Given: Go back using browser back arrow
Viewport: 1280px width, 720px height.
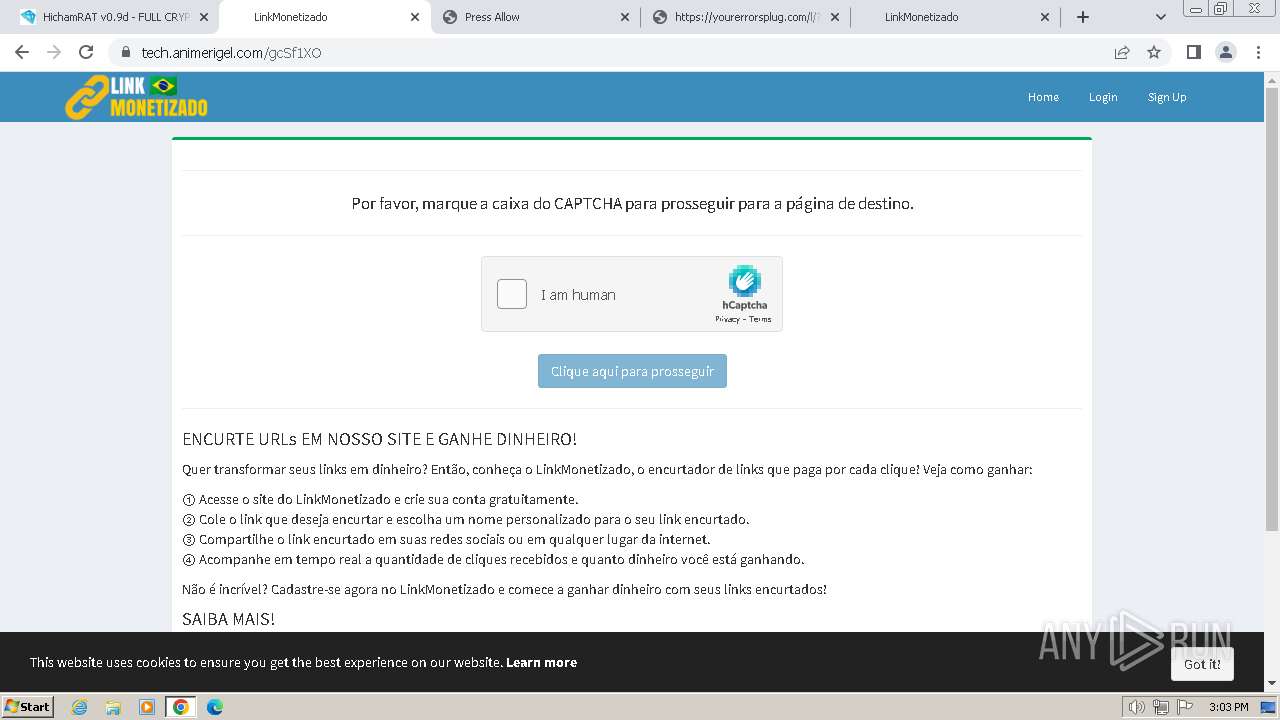Looking at the screenshot, I should coord(22,52).
